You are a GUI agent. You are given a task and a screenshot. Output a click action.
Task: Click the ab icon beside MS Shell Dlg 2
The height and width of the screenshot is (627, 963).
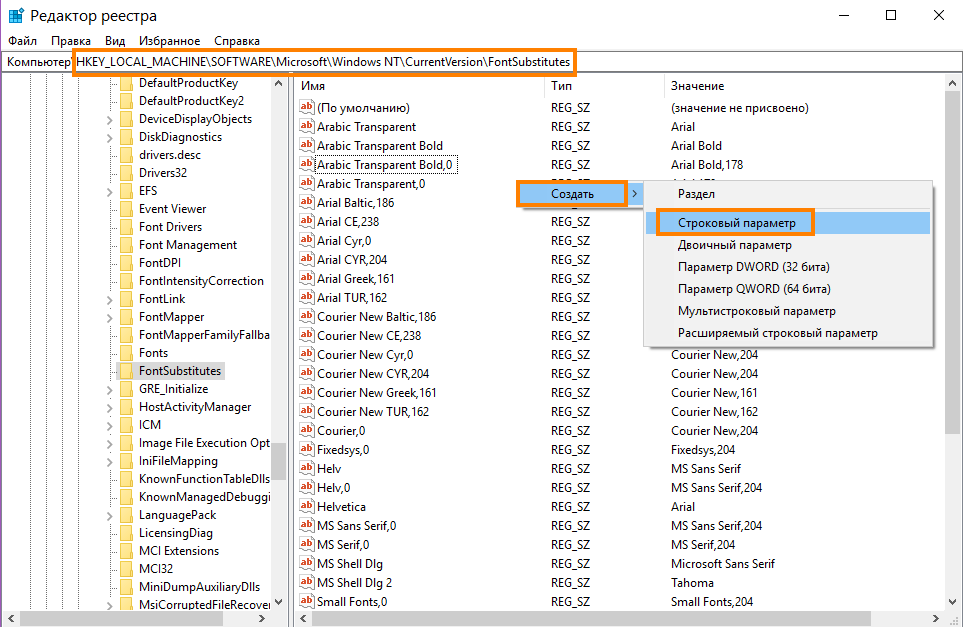click(x=306, y=583)
